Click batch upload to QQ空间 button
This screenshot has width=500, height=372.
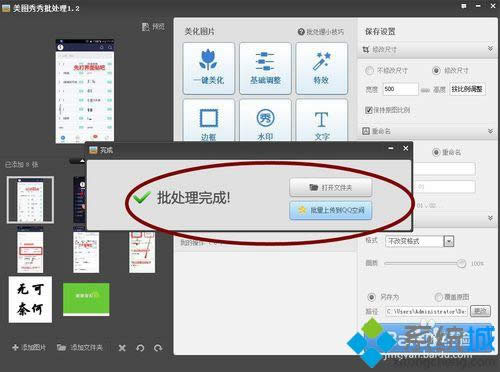(x=331, y=210)
